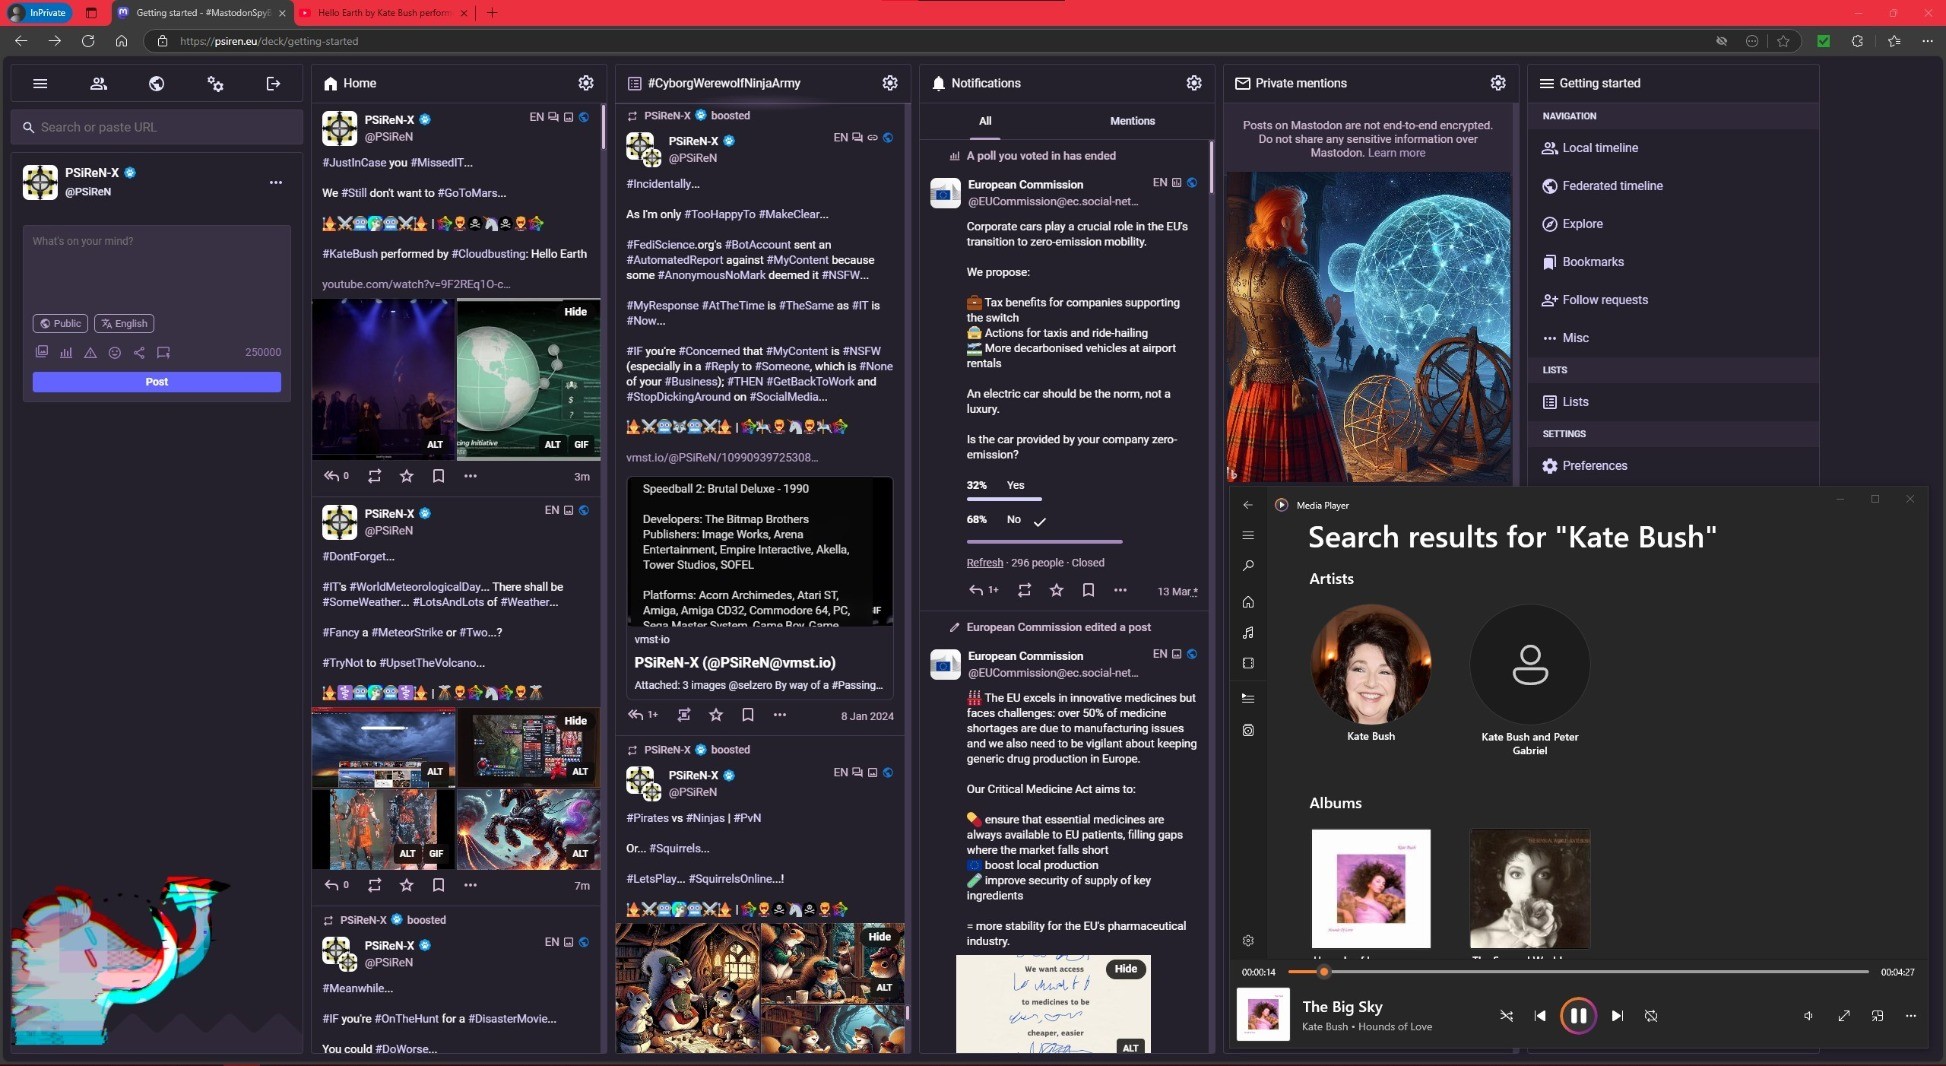Bookmark the European Commission poll post
1946x1066 pixels.
coord(1088,590)
